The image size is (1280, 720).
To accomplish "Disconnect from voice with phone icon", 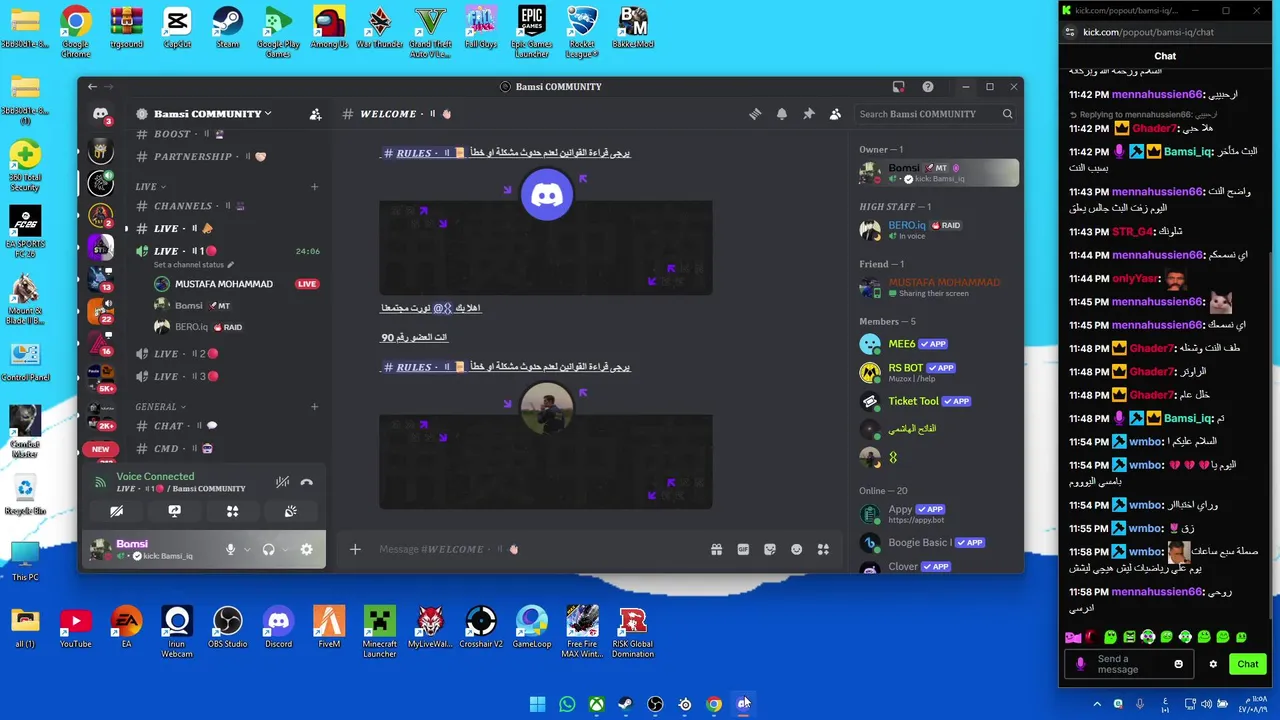I will coord(307,482).
